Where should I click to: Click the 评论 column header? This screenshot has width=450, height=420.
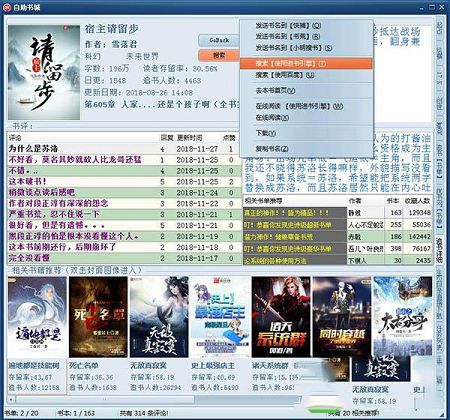tap(83, 138)
